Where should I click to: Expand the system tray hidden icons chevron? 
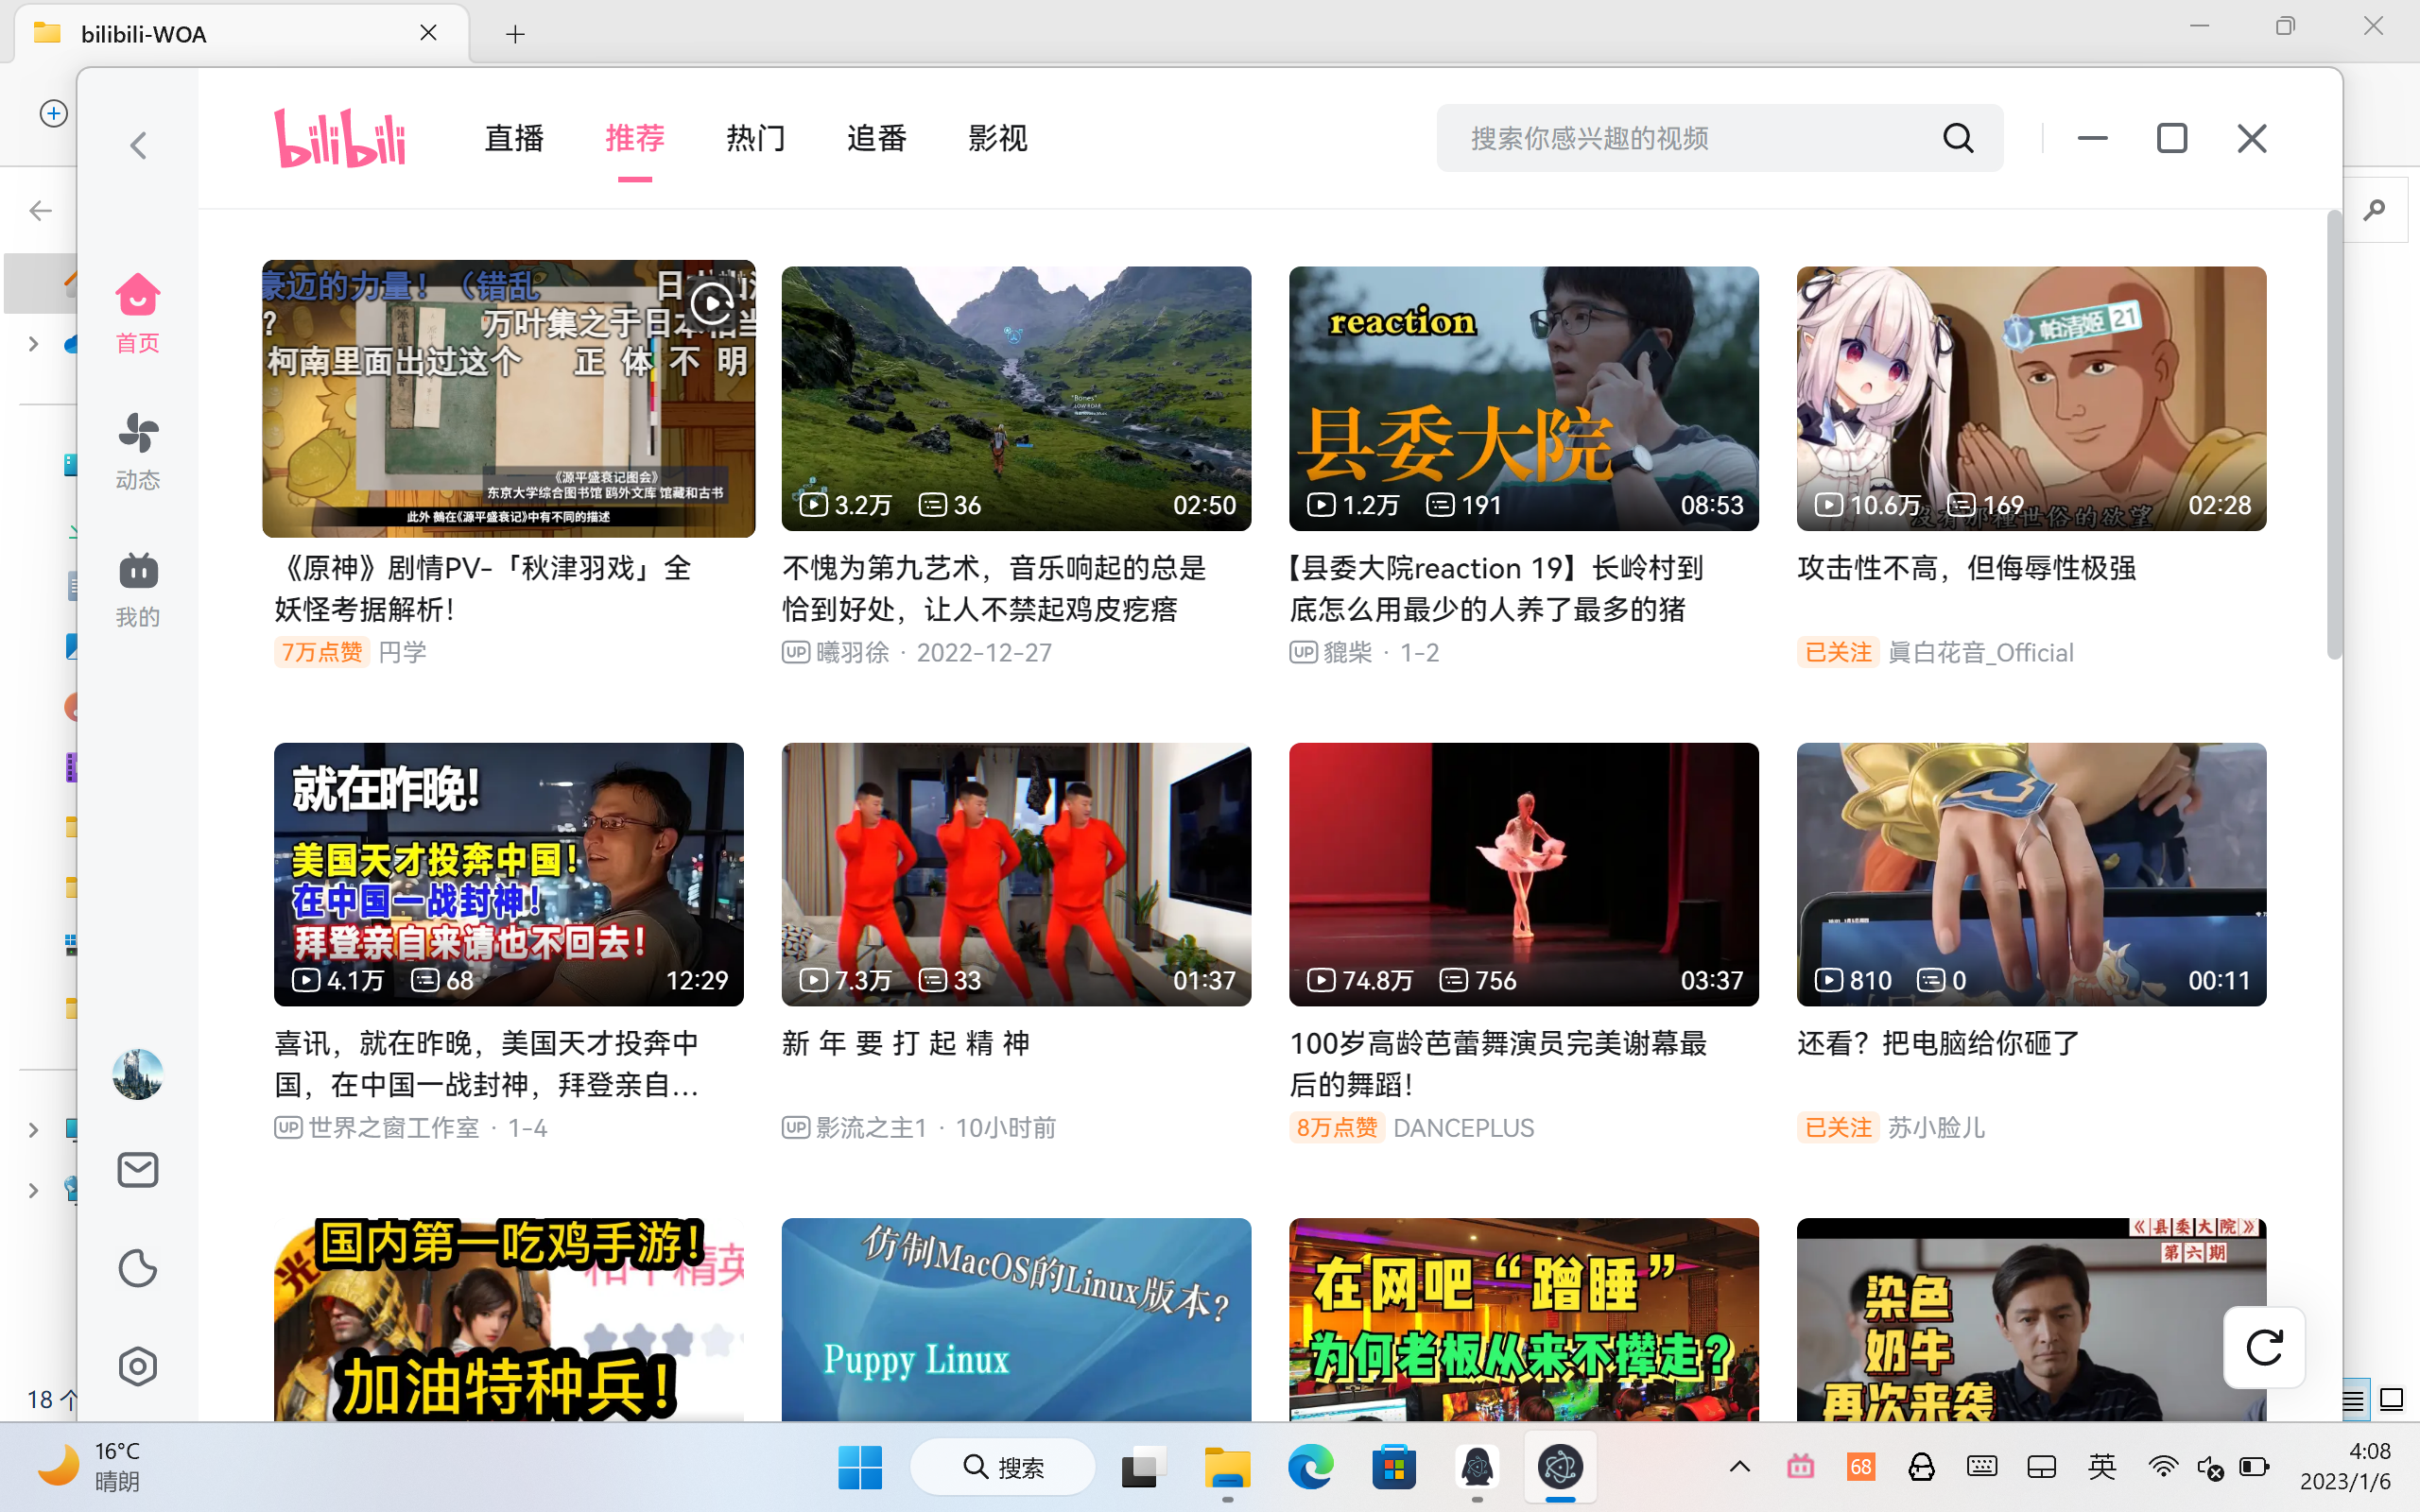(x=1739, y=1467)
